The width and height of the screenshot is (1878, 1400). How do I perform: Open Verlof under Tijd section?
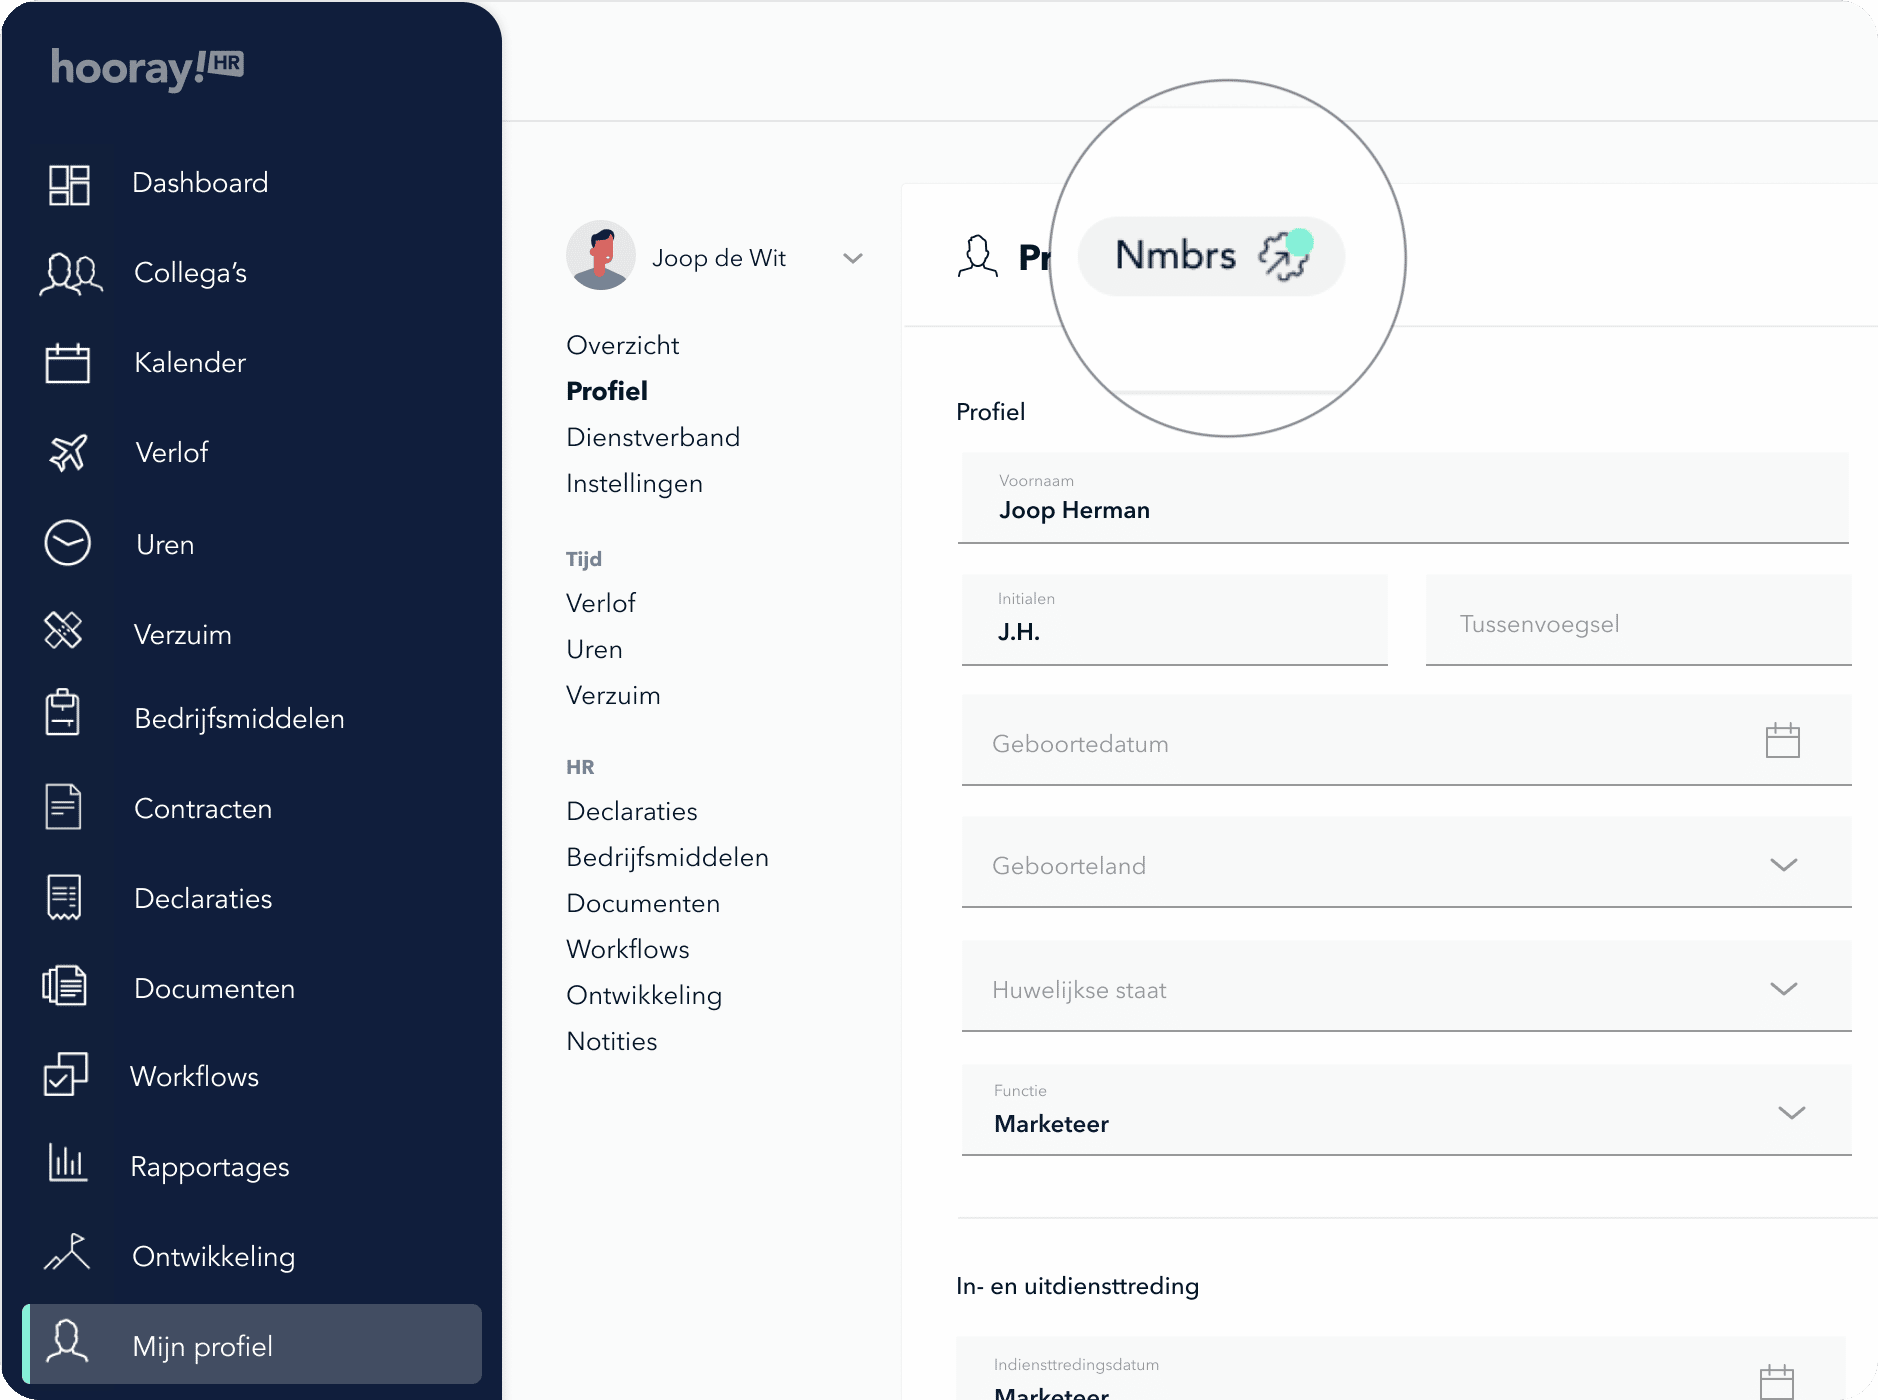pyautogui.click(x=601, y=603)
